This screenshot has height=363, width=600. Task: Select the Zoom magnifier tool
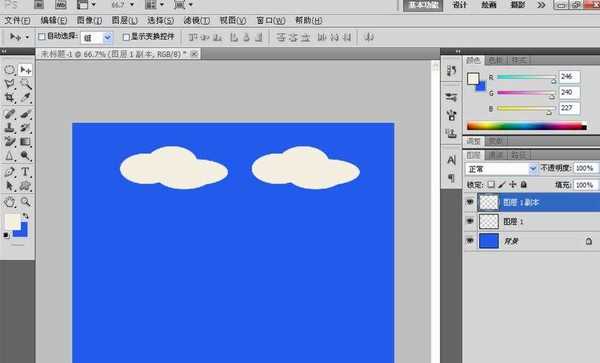click(25, 202)
